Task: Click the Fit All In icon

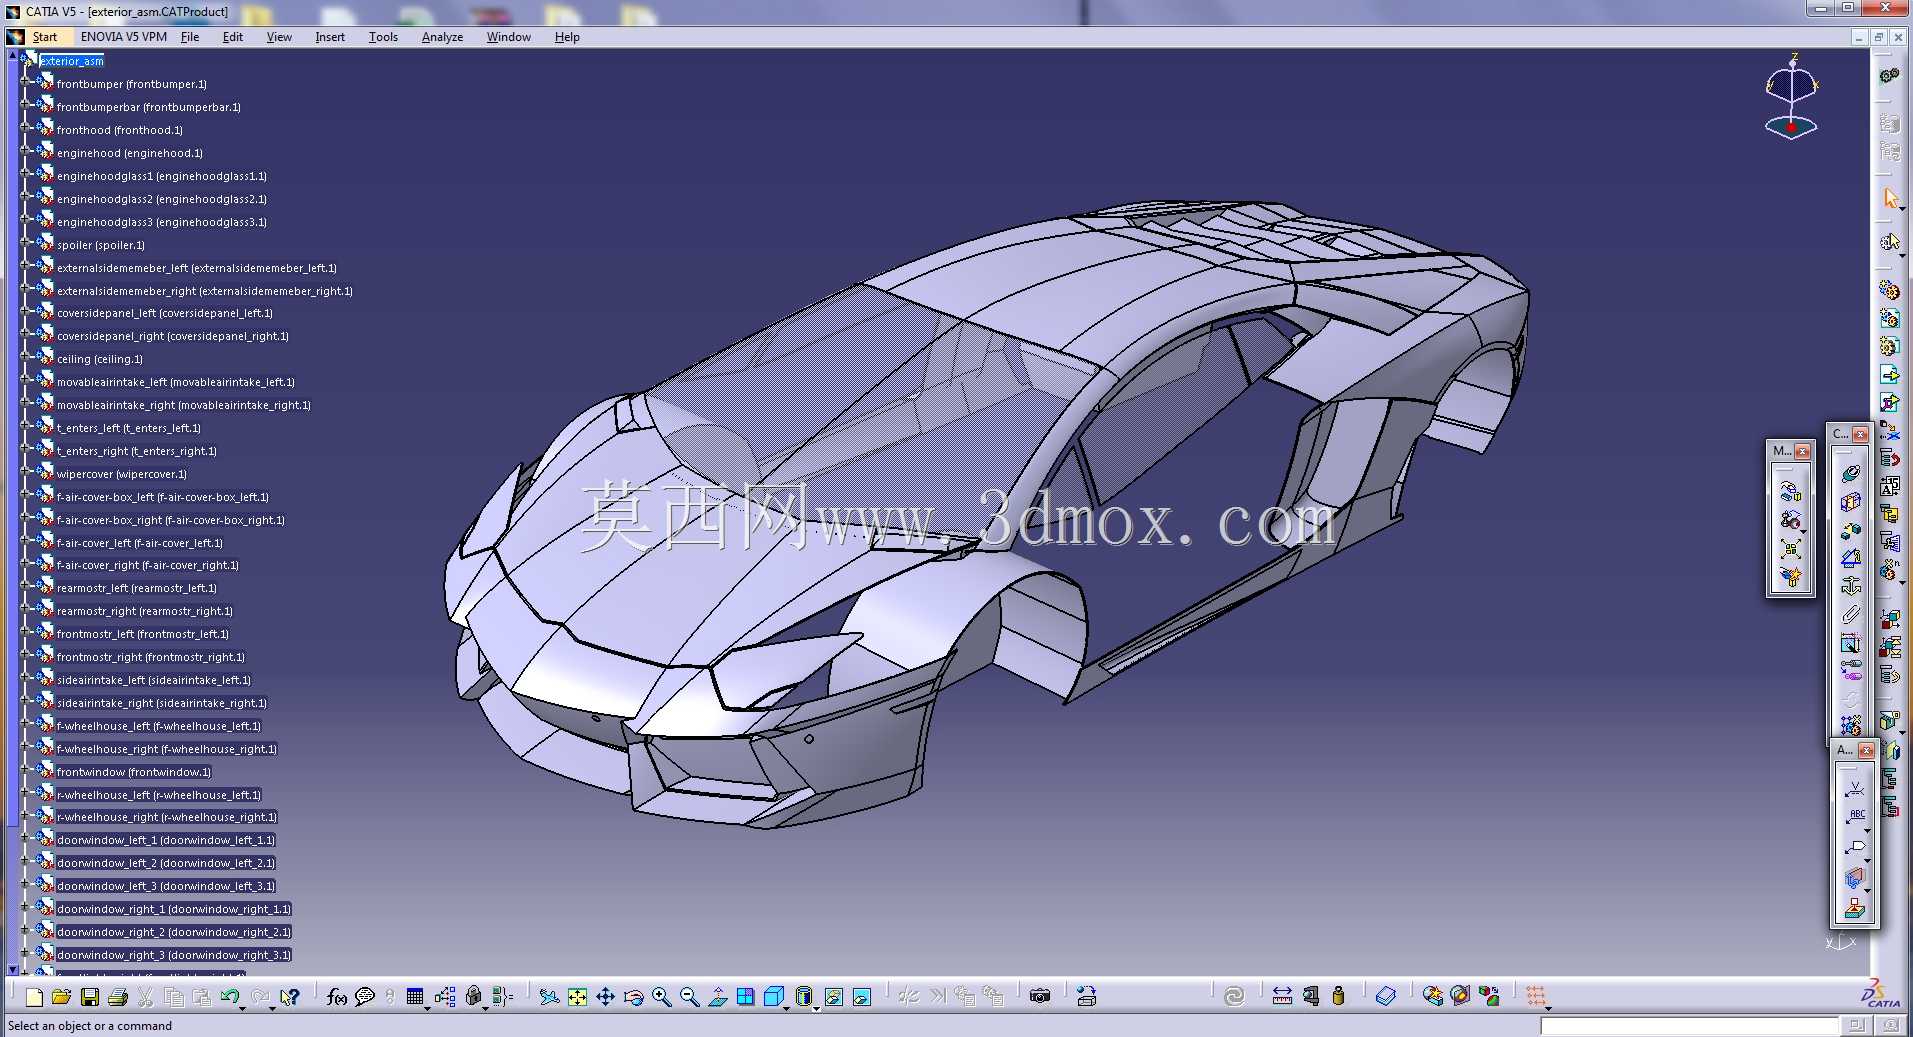Action: pos(577,997)
